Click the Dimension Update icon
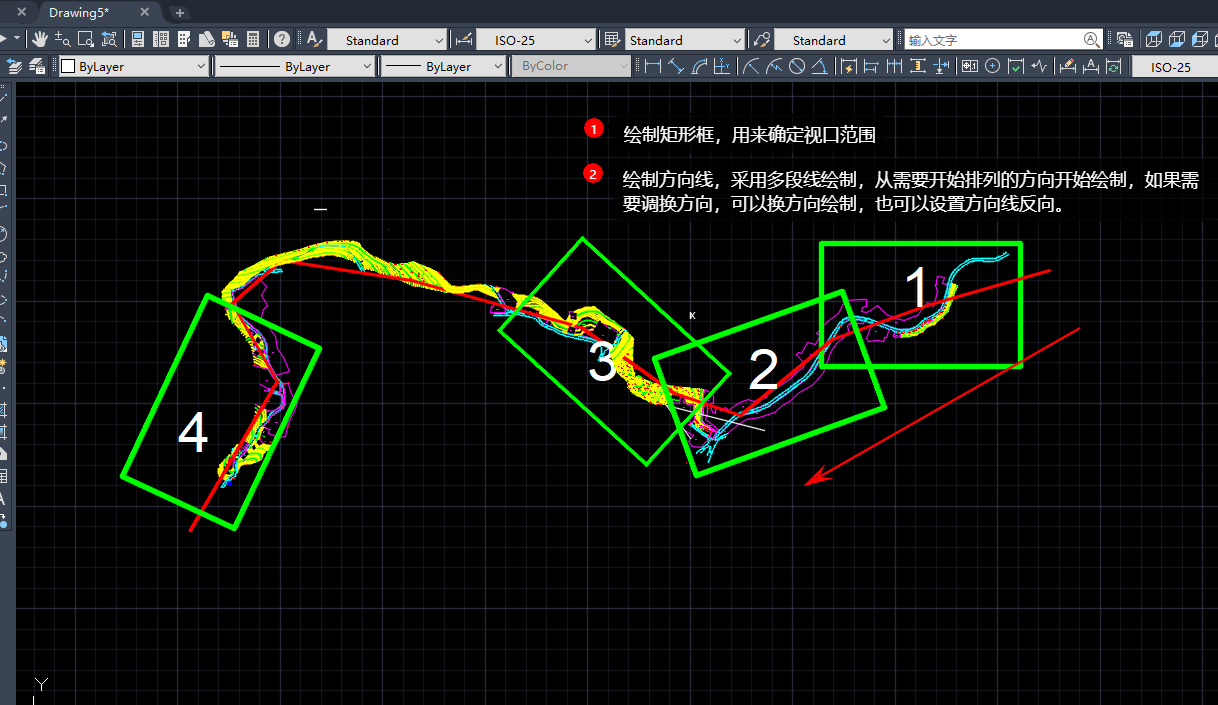The height and width of the screenshot is (705, 1218). 1114,66
